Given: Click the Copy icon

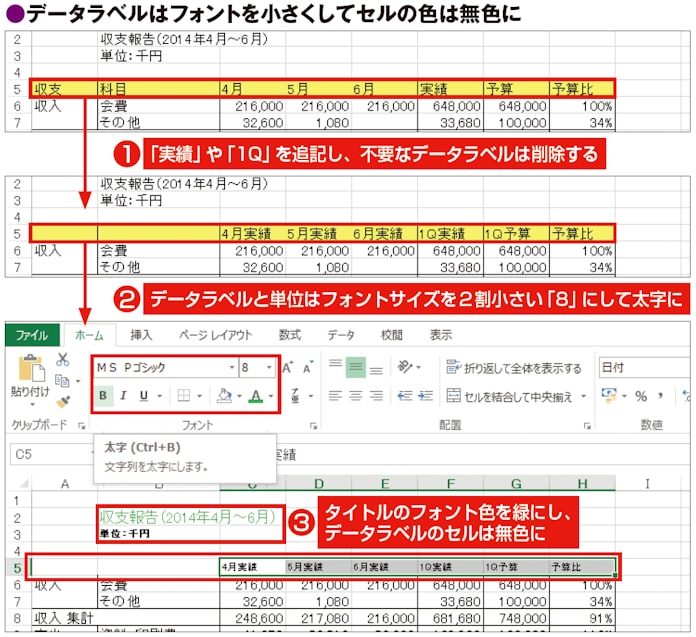Looking at the screenshot, I should click(62, 380).
